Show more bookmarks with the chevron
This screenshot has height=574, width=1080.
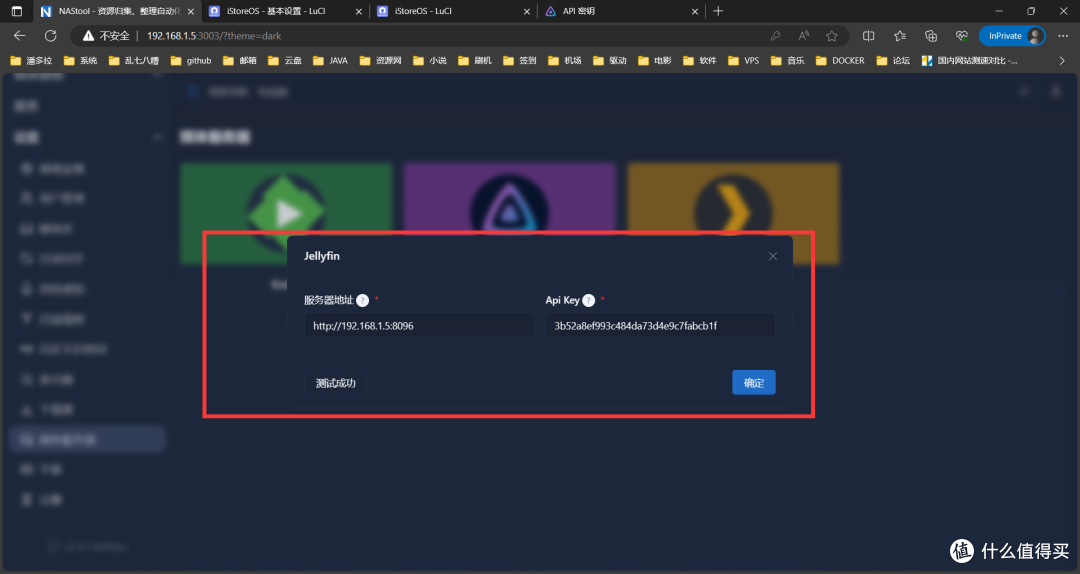point(1062,61)
